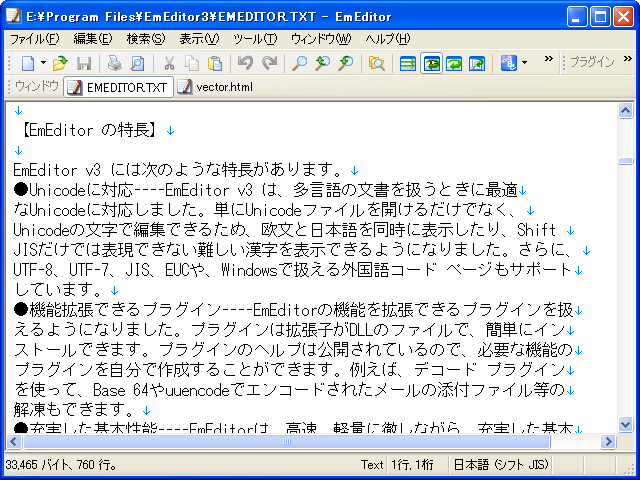Click the configuration properties toolbar icon
The height and width of the screenshot is (480, 640).
509,63
